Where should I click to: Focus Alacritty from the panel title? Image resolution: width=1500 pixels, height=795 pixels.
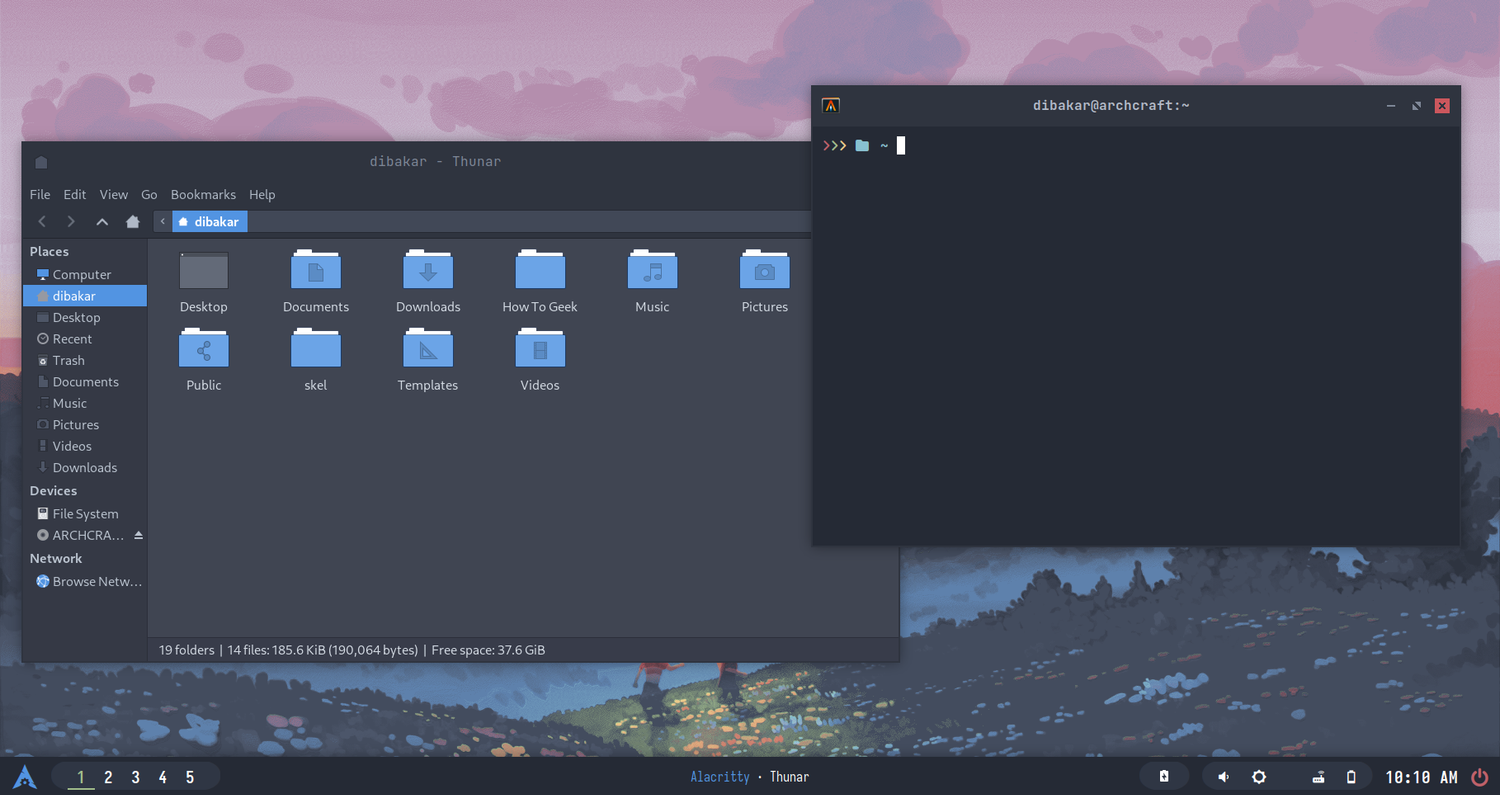[x=720, y=777]
